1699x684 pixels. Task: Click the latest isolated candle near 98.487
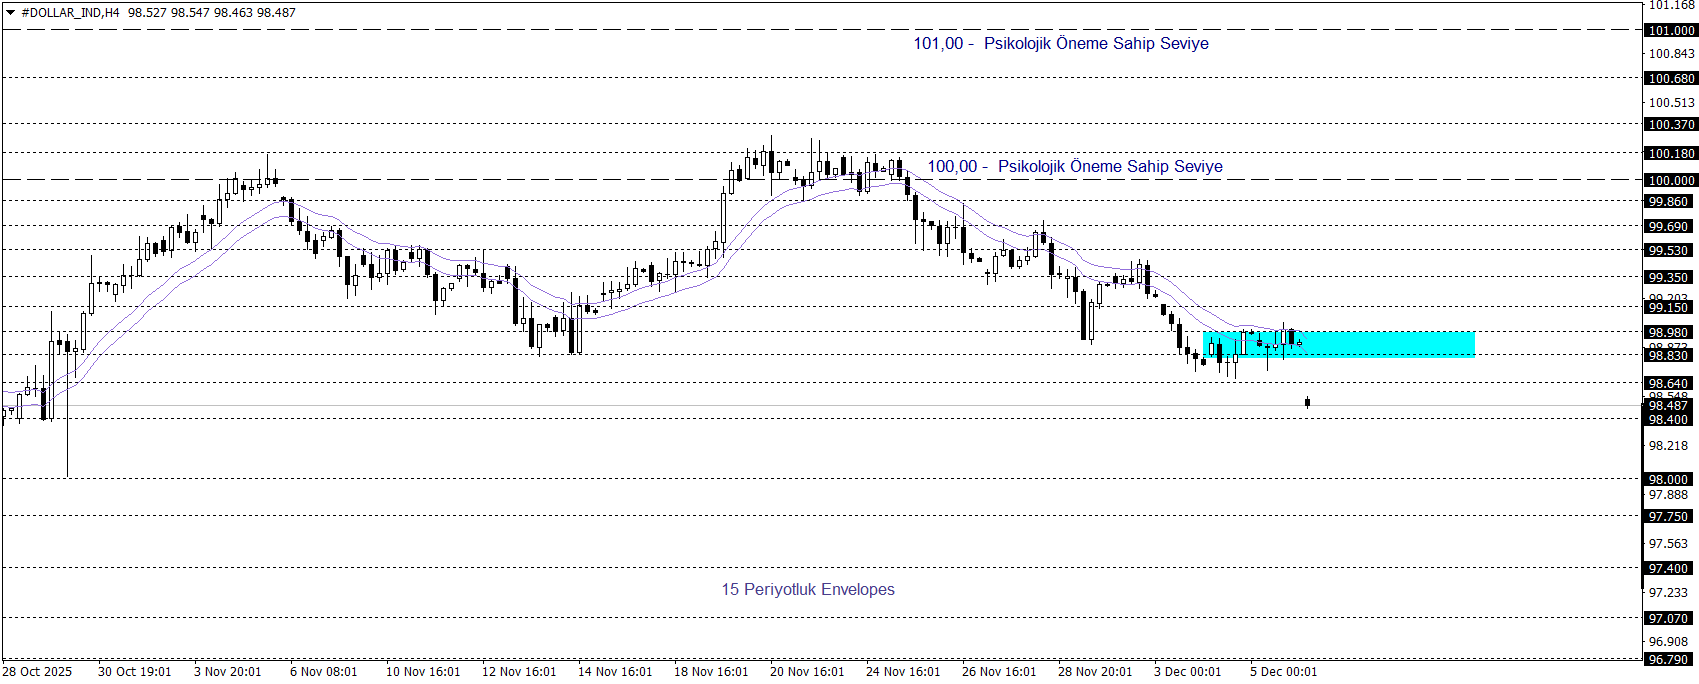pyautogui.click(x=1307, y=403)
